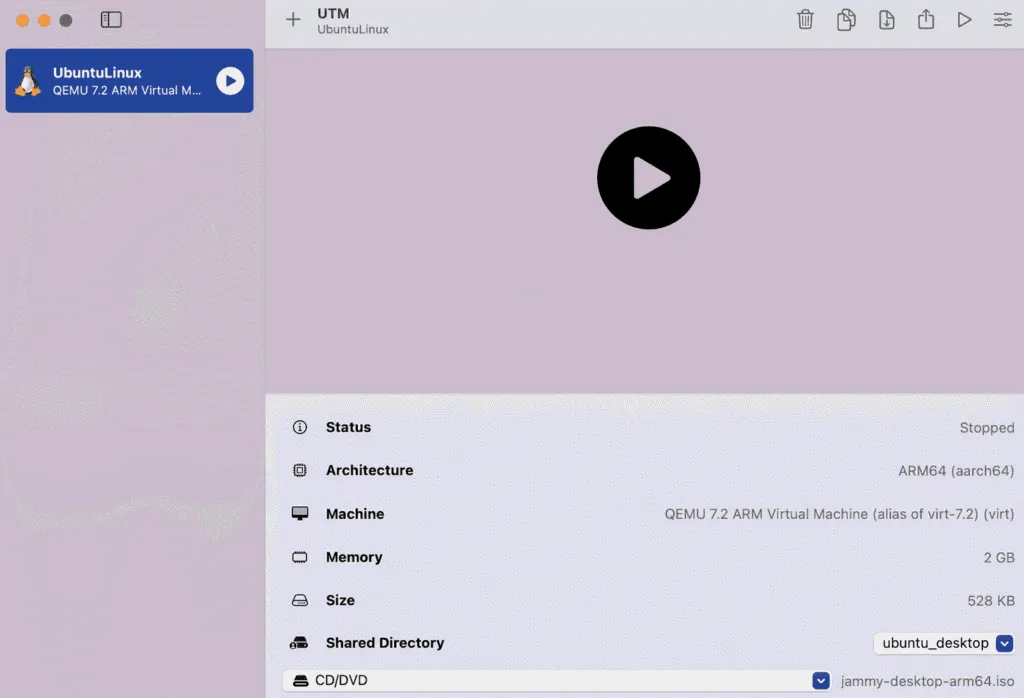Share the VM using the share icon
Screen dimensions: 1024x698
click(926, 20)
